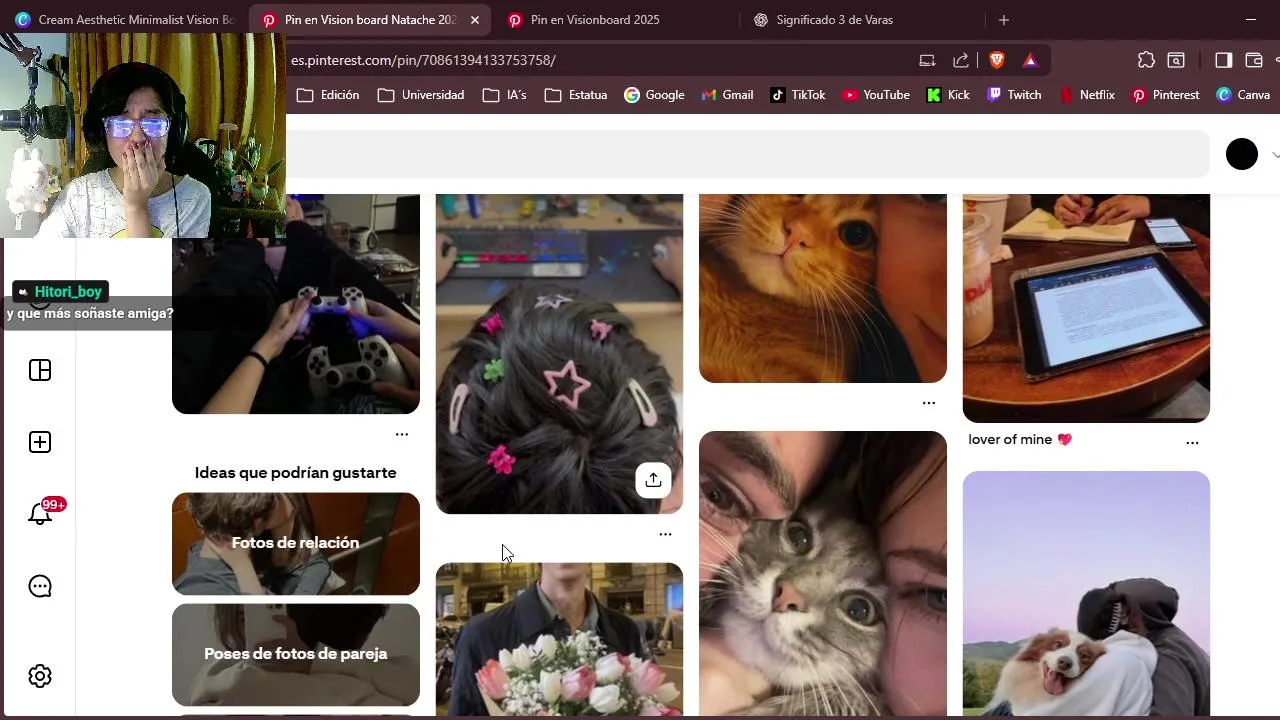Open the Twitch bookmark

pos(1014,95)
